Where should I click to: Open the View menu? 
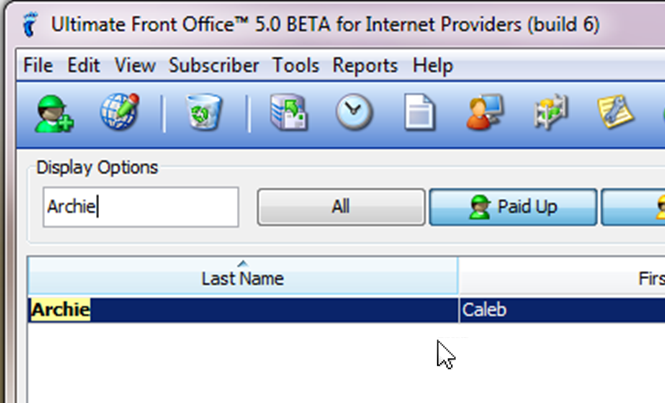click(135, 66)
